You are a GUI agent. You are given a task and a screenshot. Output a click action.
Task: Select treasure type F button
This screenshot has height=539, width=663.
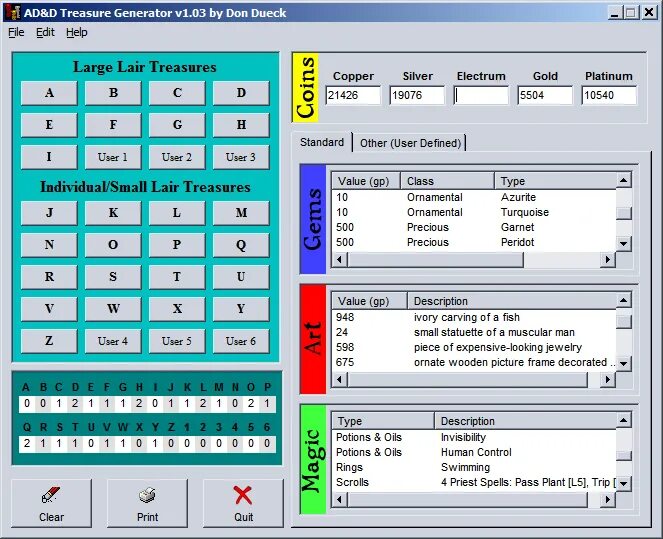pos(113,125)
